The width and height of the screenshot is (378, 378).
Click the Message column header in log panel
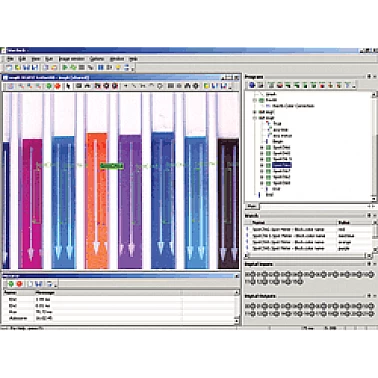(108, 293)
